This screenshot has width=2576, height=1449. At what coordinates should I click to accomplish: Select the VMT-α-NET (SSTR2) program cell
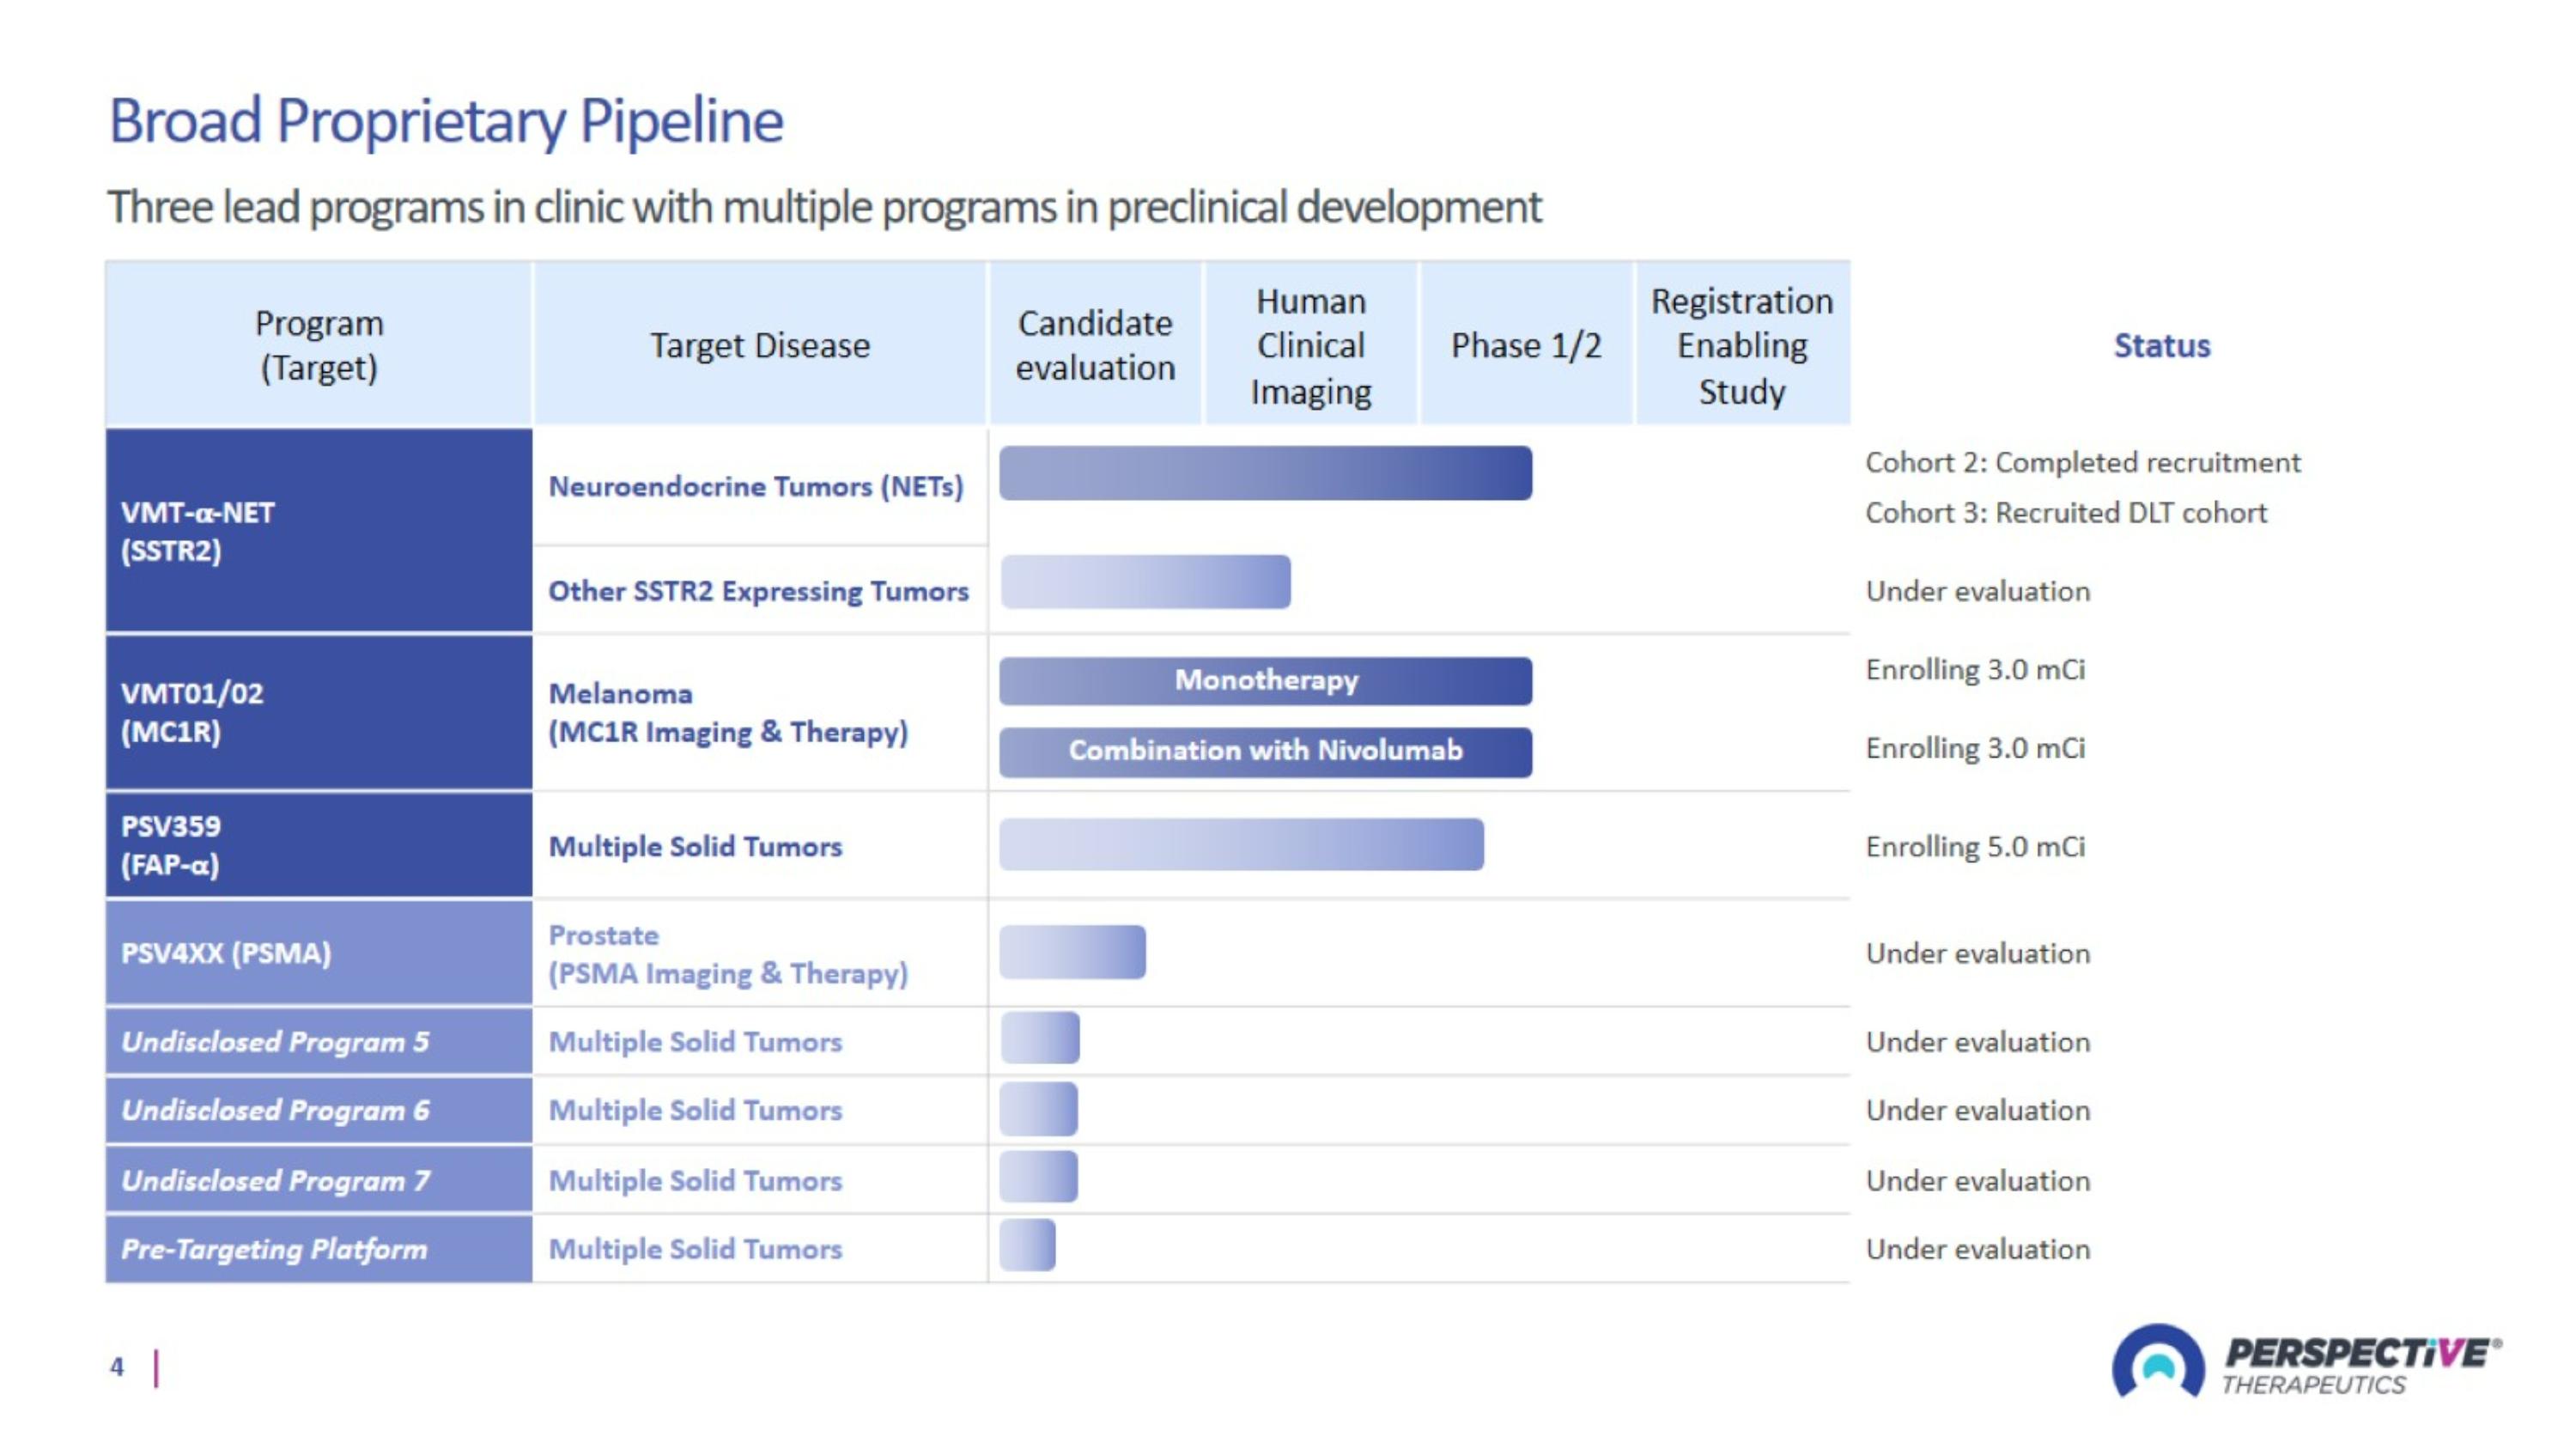pos(318,531)
